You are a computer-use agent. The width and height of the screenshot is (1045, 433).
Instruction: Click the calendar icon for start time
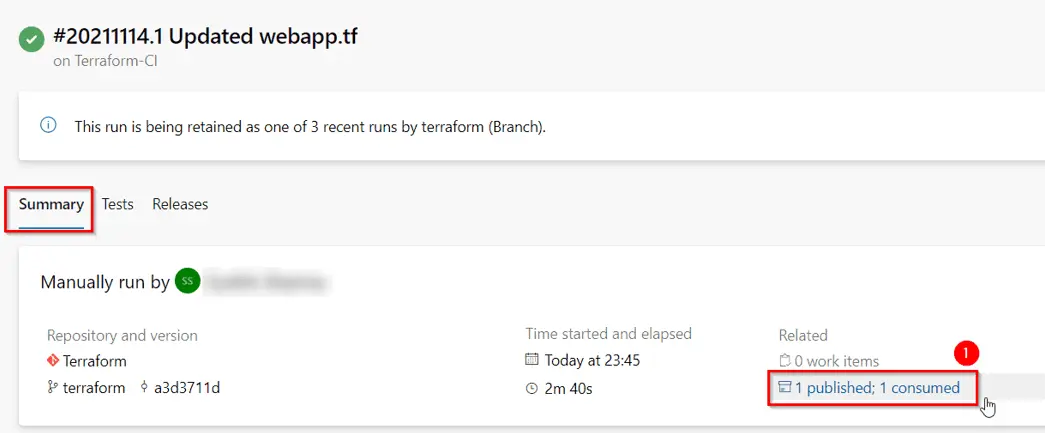pyautogui.click(x=532, y=361)
